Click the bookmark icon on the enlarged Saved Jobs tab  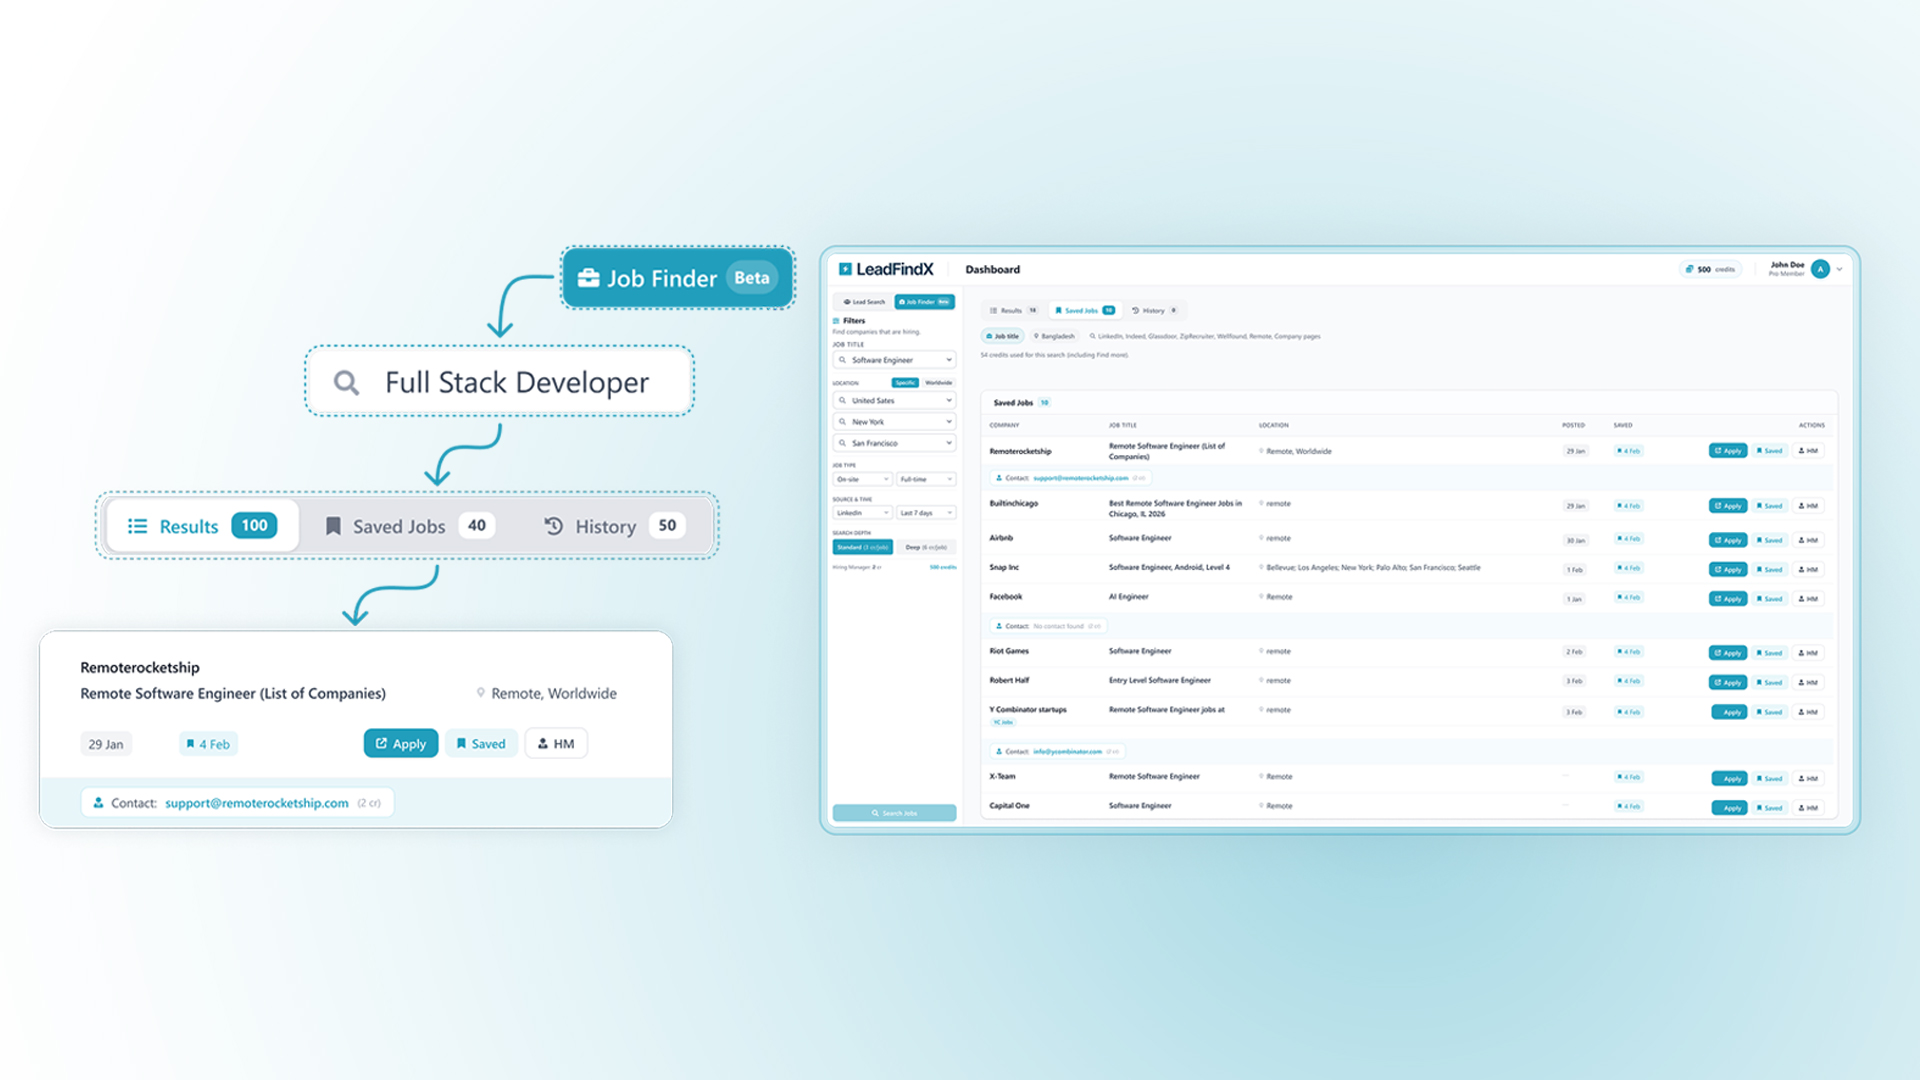333,526
